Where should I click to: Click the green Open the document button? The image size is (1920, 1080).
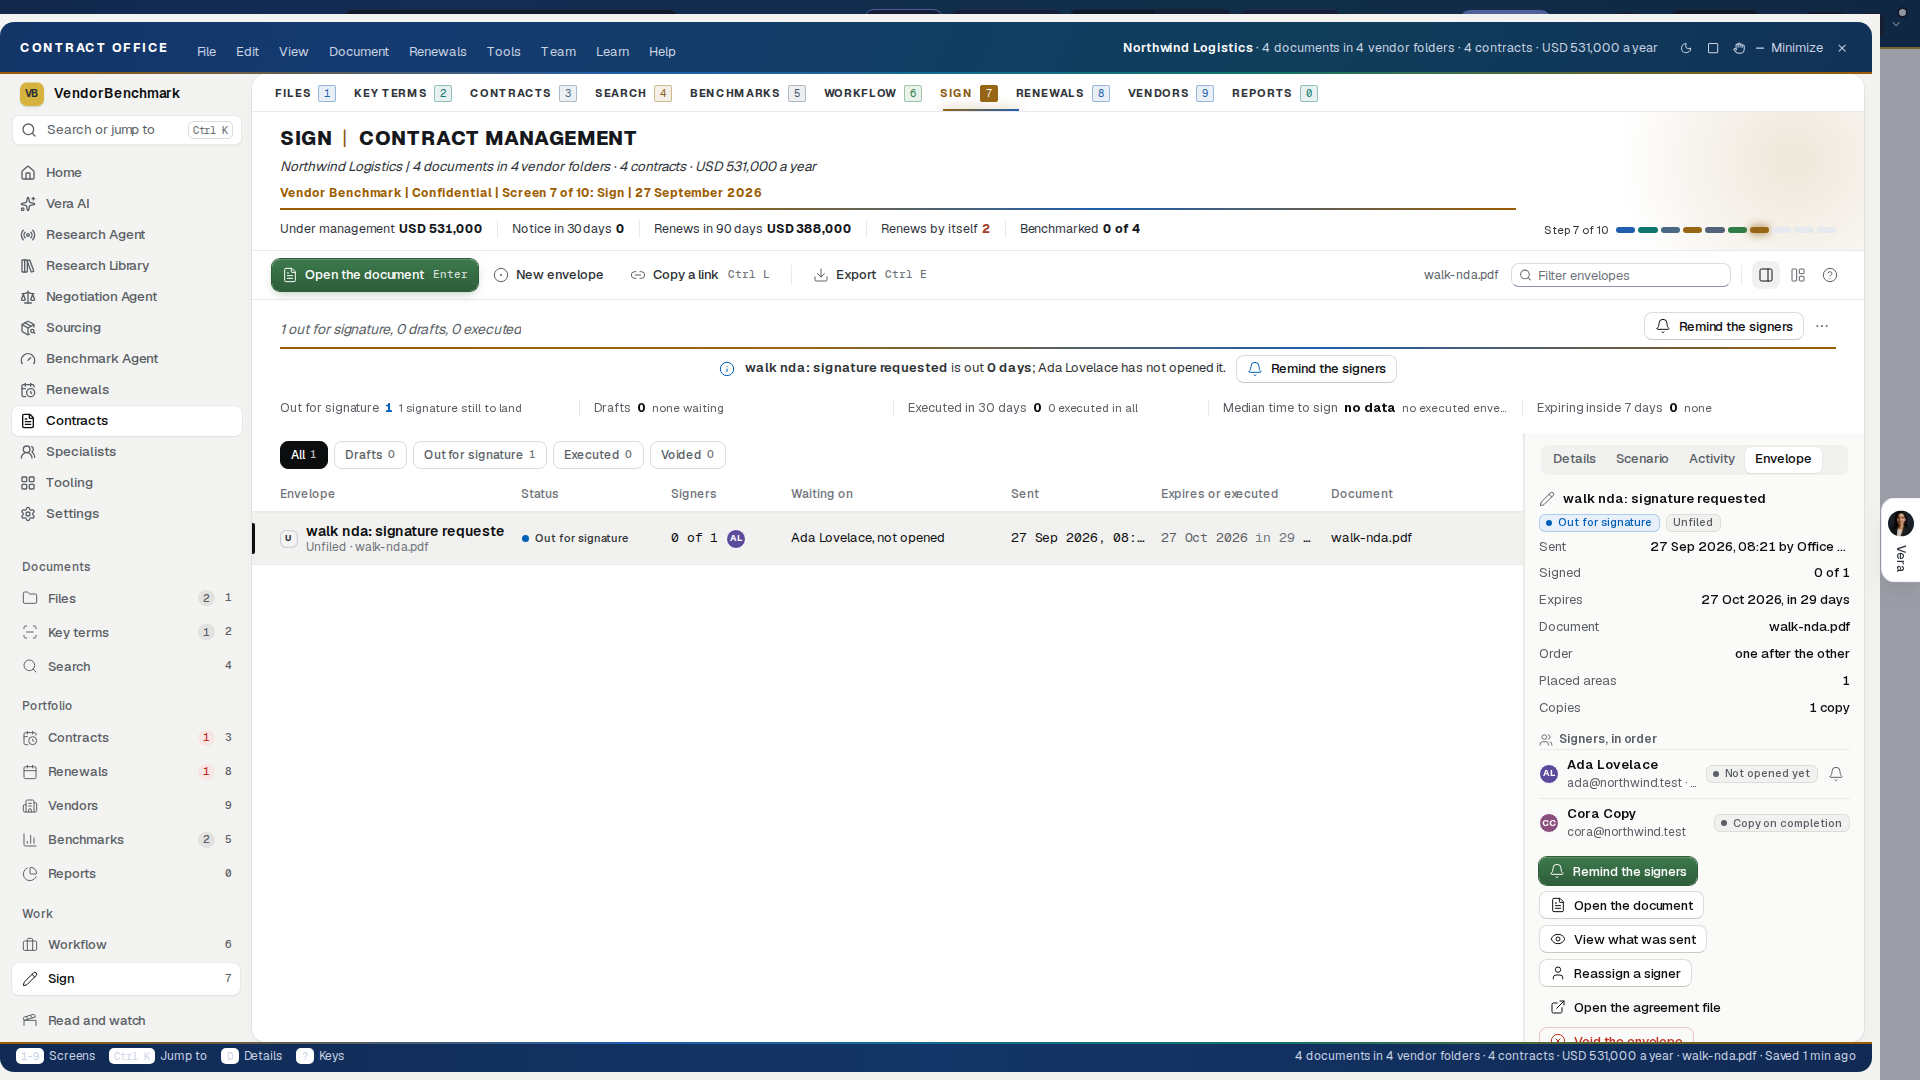coord(375,275)
